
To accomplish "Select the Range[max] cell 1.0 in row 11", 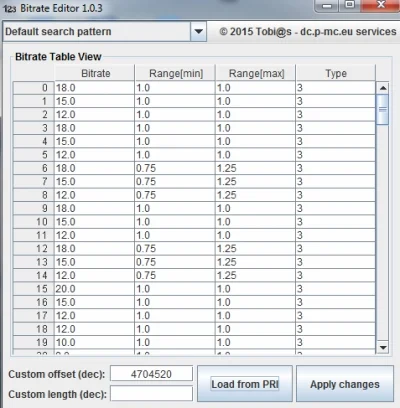I will 256,235.
